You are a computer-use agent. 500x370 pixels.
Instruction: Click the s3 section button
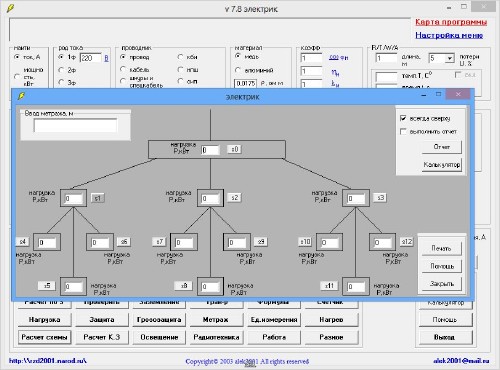click(380, 198)
